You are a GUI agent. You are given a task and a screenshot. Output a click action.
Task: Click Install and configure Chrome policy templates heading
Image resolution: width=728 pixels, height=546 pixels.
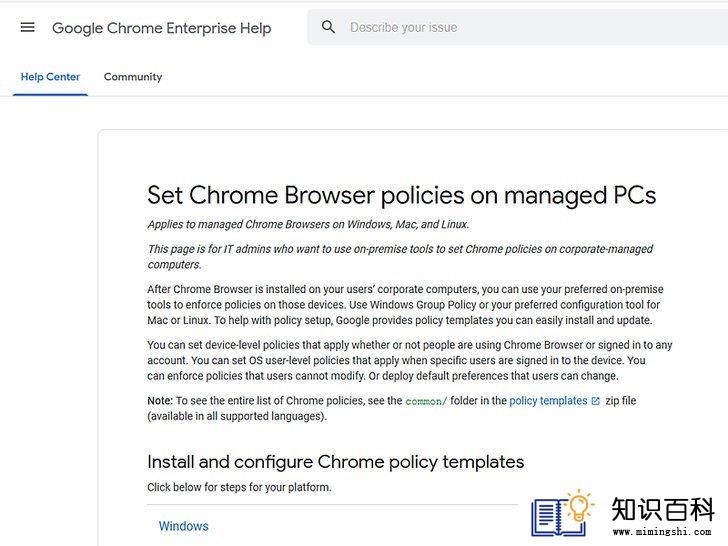(336, 462)
